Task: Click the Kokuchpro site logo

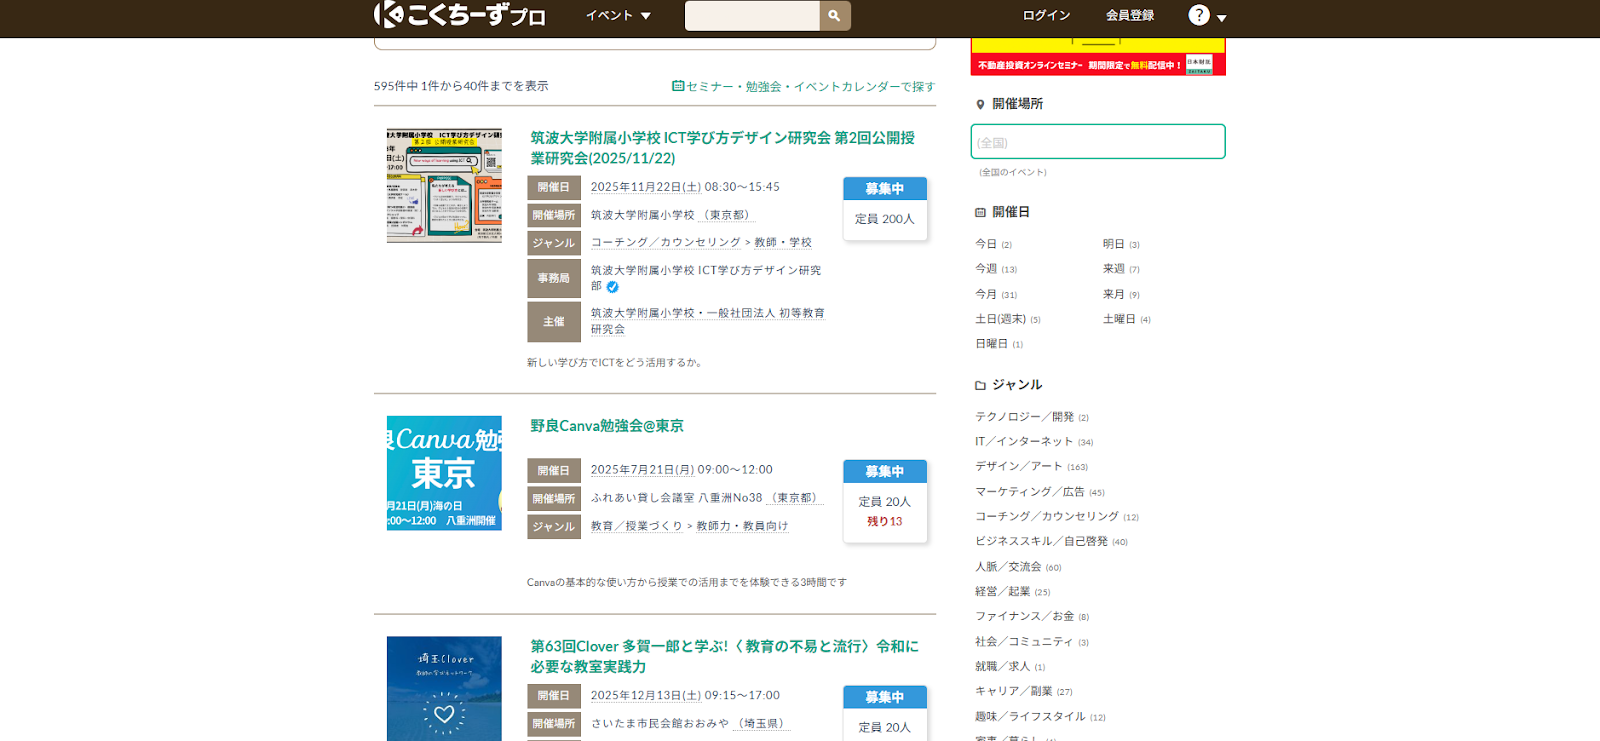Action: pyautogui.click(x=459, y=15)
